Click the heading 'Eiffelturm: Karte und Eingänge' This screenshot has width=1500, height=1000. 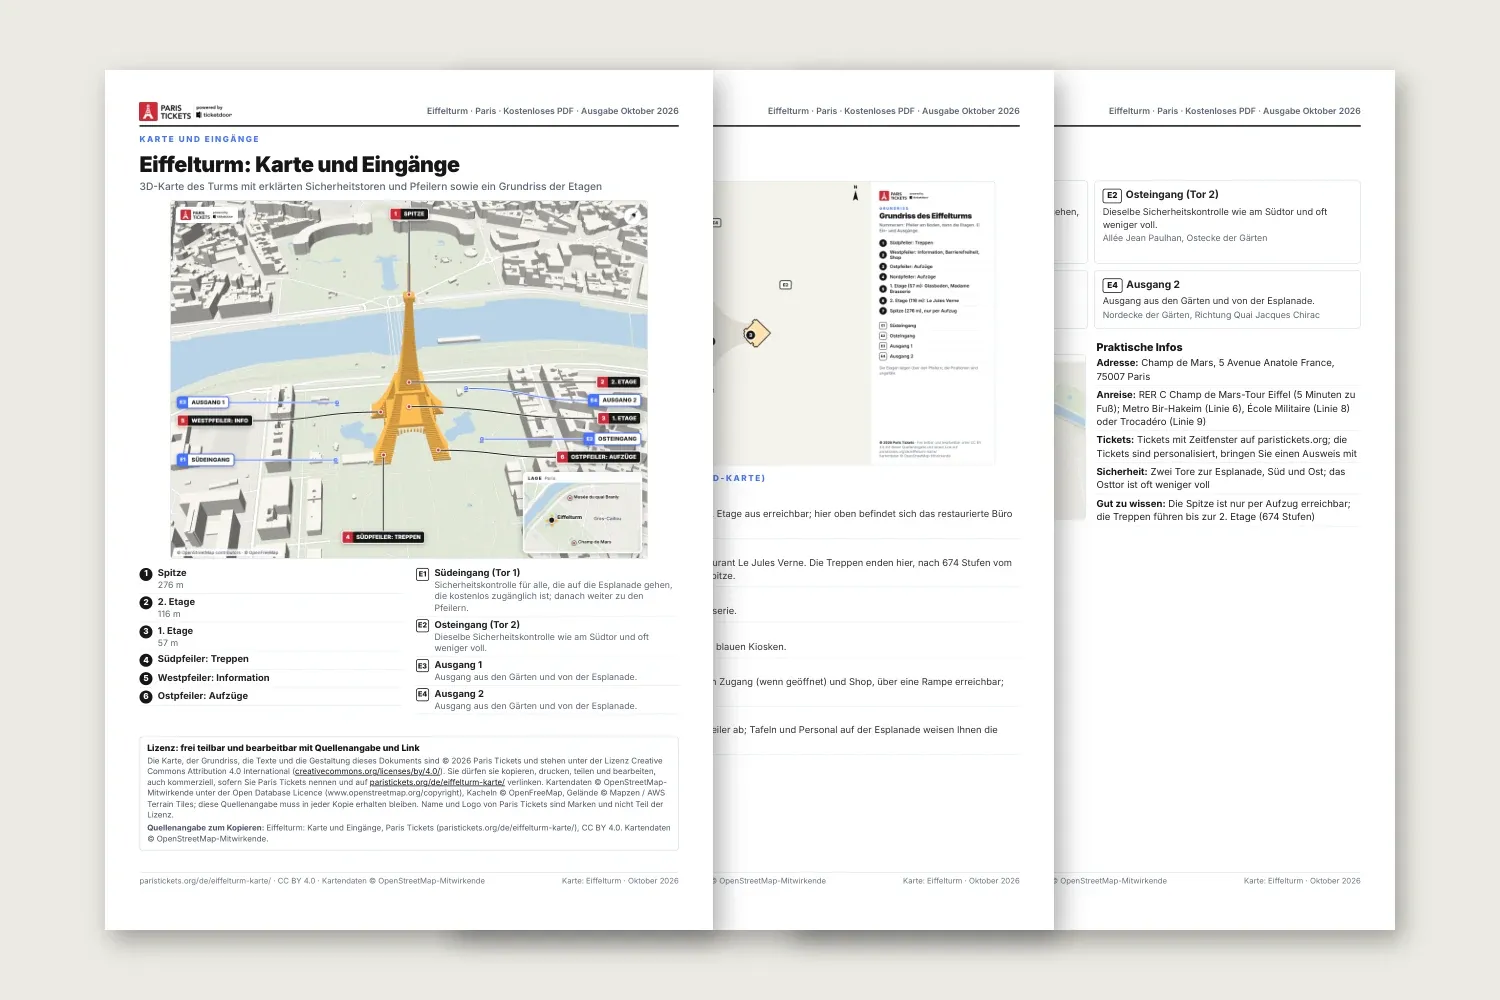pos(299,165)
